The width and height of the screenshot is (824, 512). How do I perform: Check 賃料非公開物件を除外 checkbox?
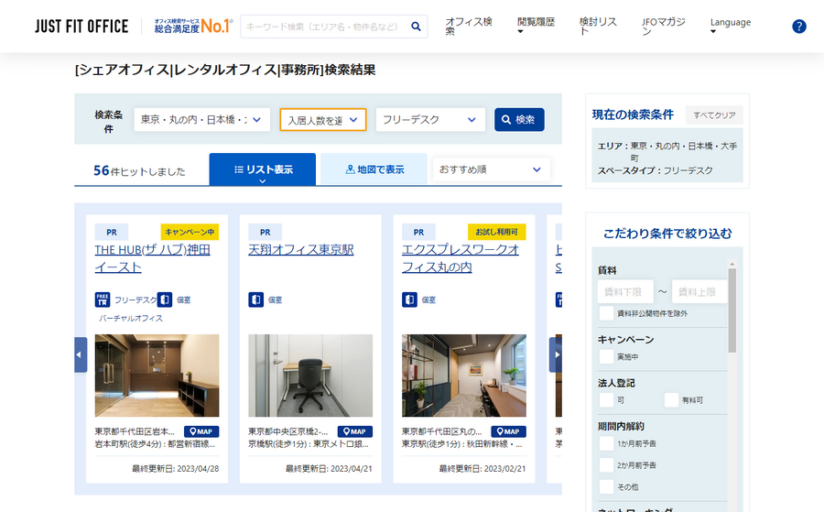pyautogui.click(x=606, y=313)
